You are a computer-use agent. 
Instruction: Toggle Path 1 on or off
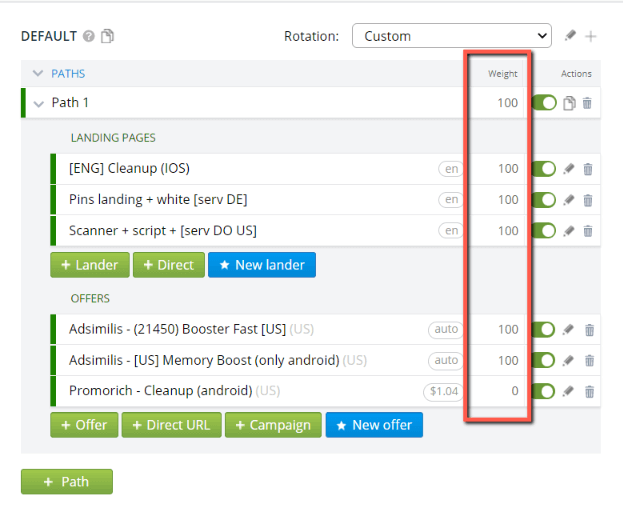point(545,103)
